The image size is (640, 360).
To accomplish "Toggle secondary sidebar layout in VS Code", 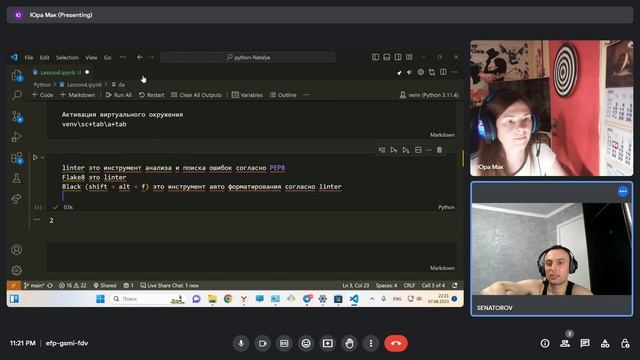I will [398, 57].
